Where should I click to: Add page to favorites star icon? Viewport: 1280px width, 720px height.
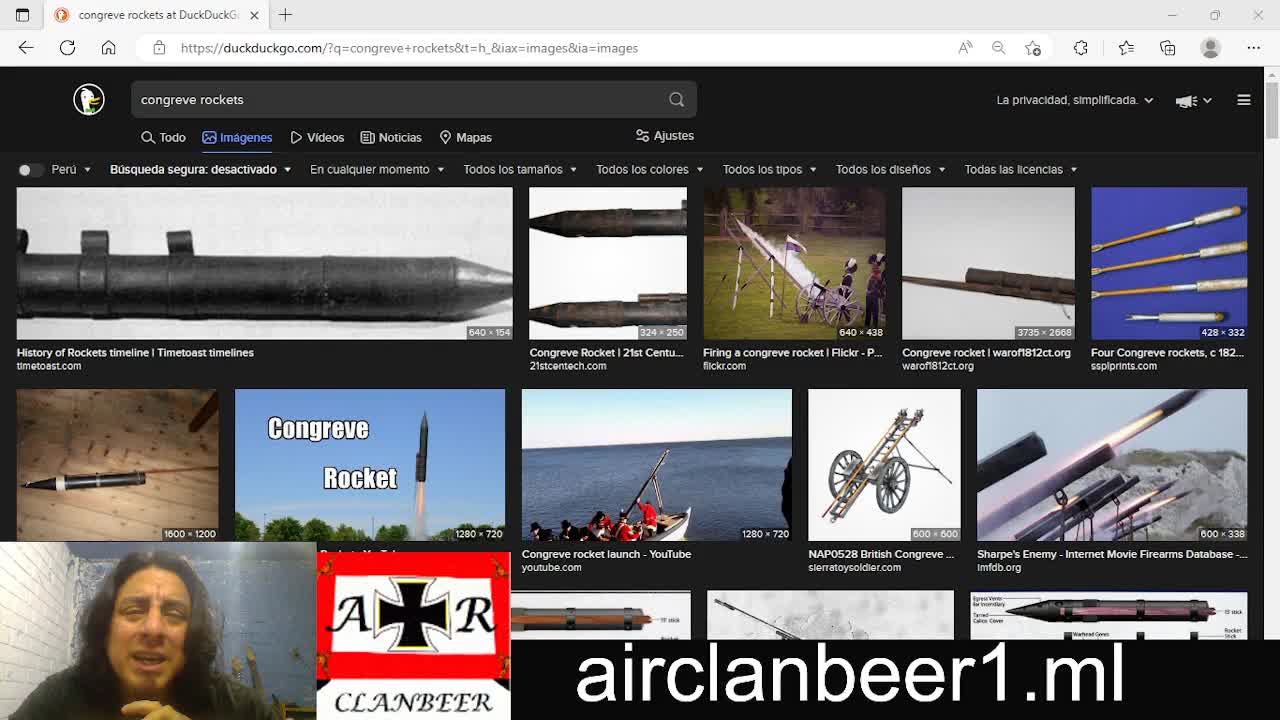pyautogui.click(x=1033, y=48)
